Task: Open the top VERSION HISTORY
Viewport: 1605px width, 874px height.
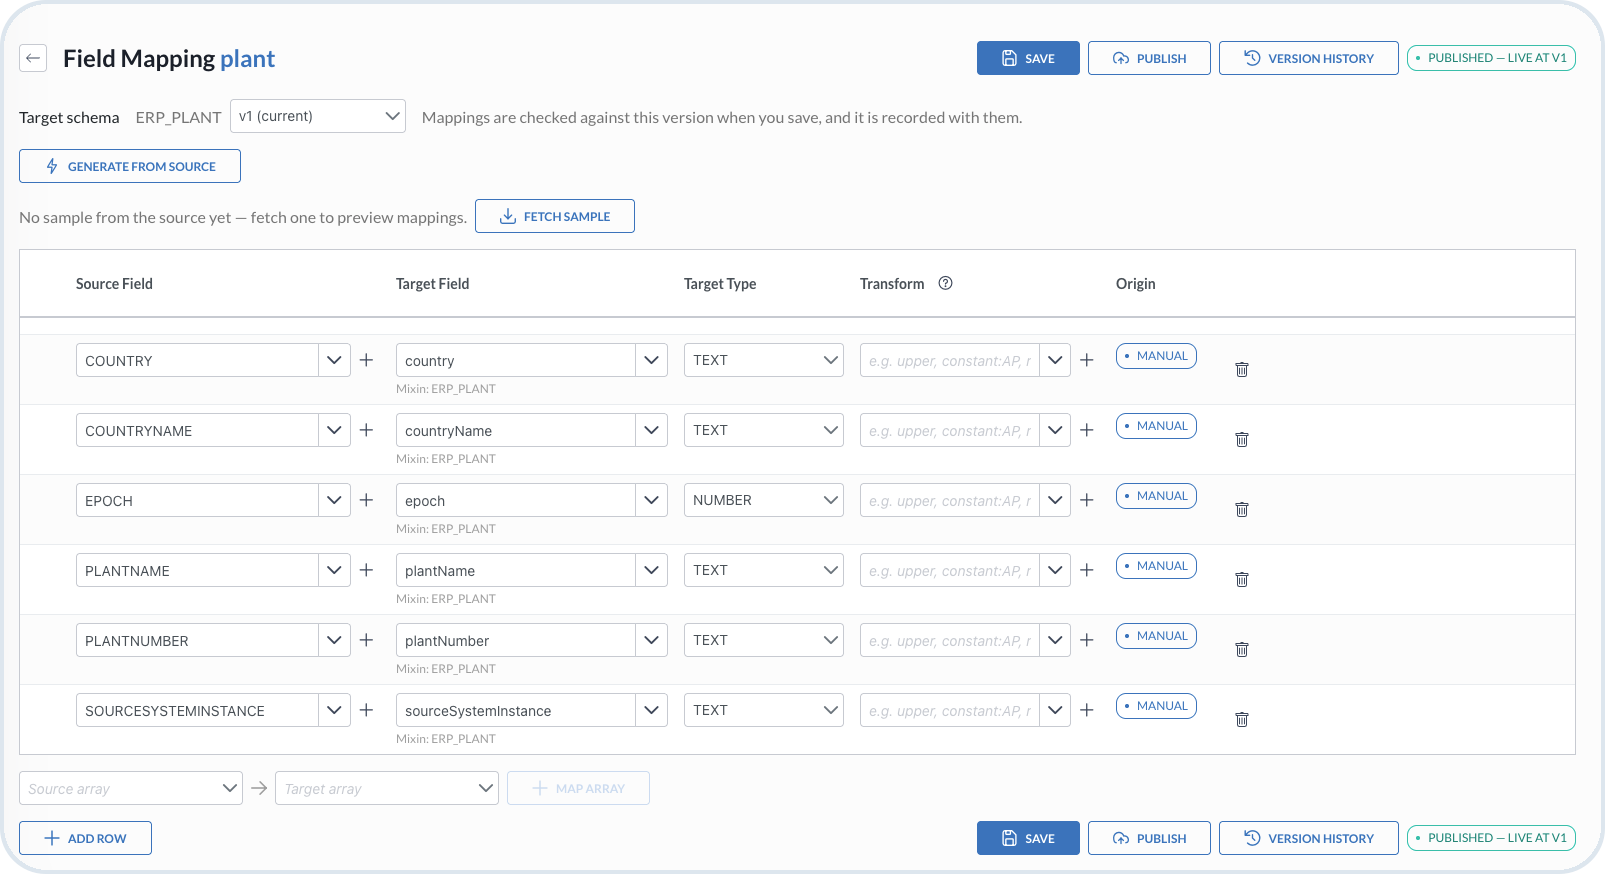Action: tap(1309, 58)
